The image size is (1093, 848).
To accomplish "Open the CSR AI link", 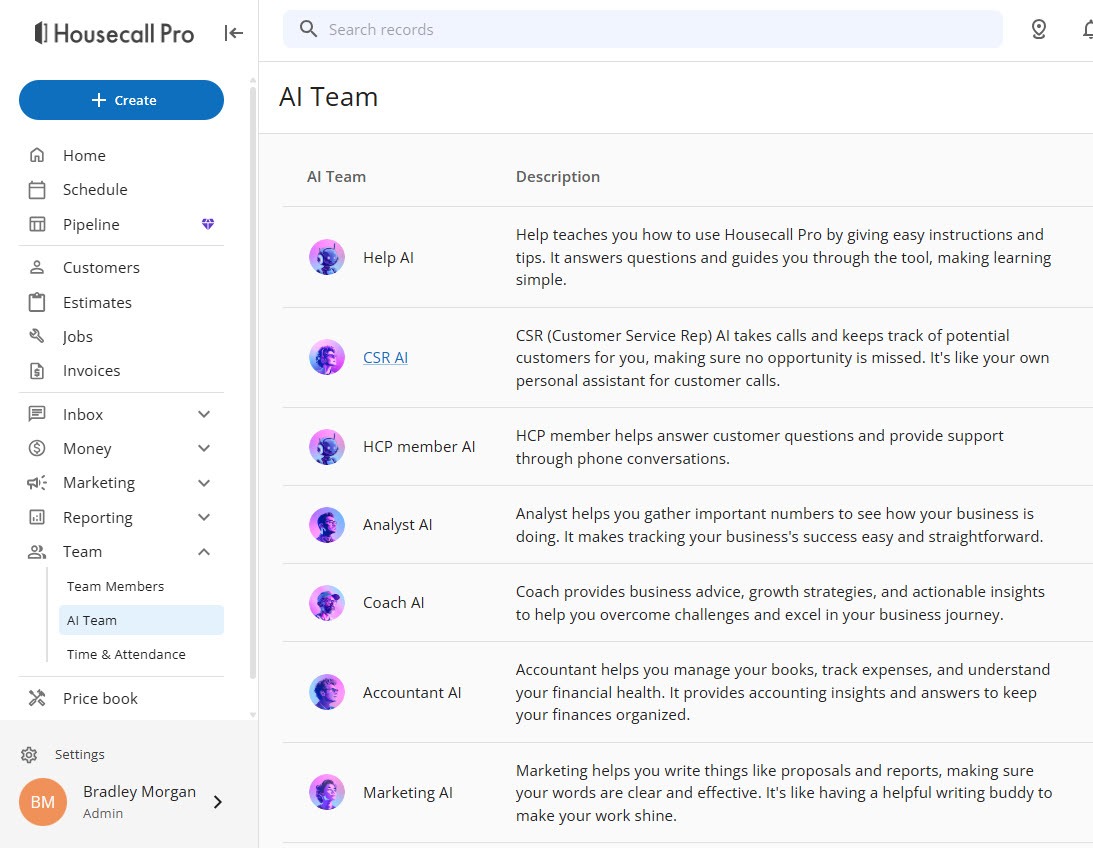I will [385, 357].
